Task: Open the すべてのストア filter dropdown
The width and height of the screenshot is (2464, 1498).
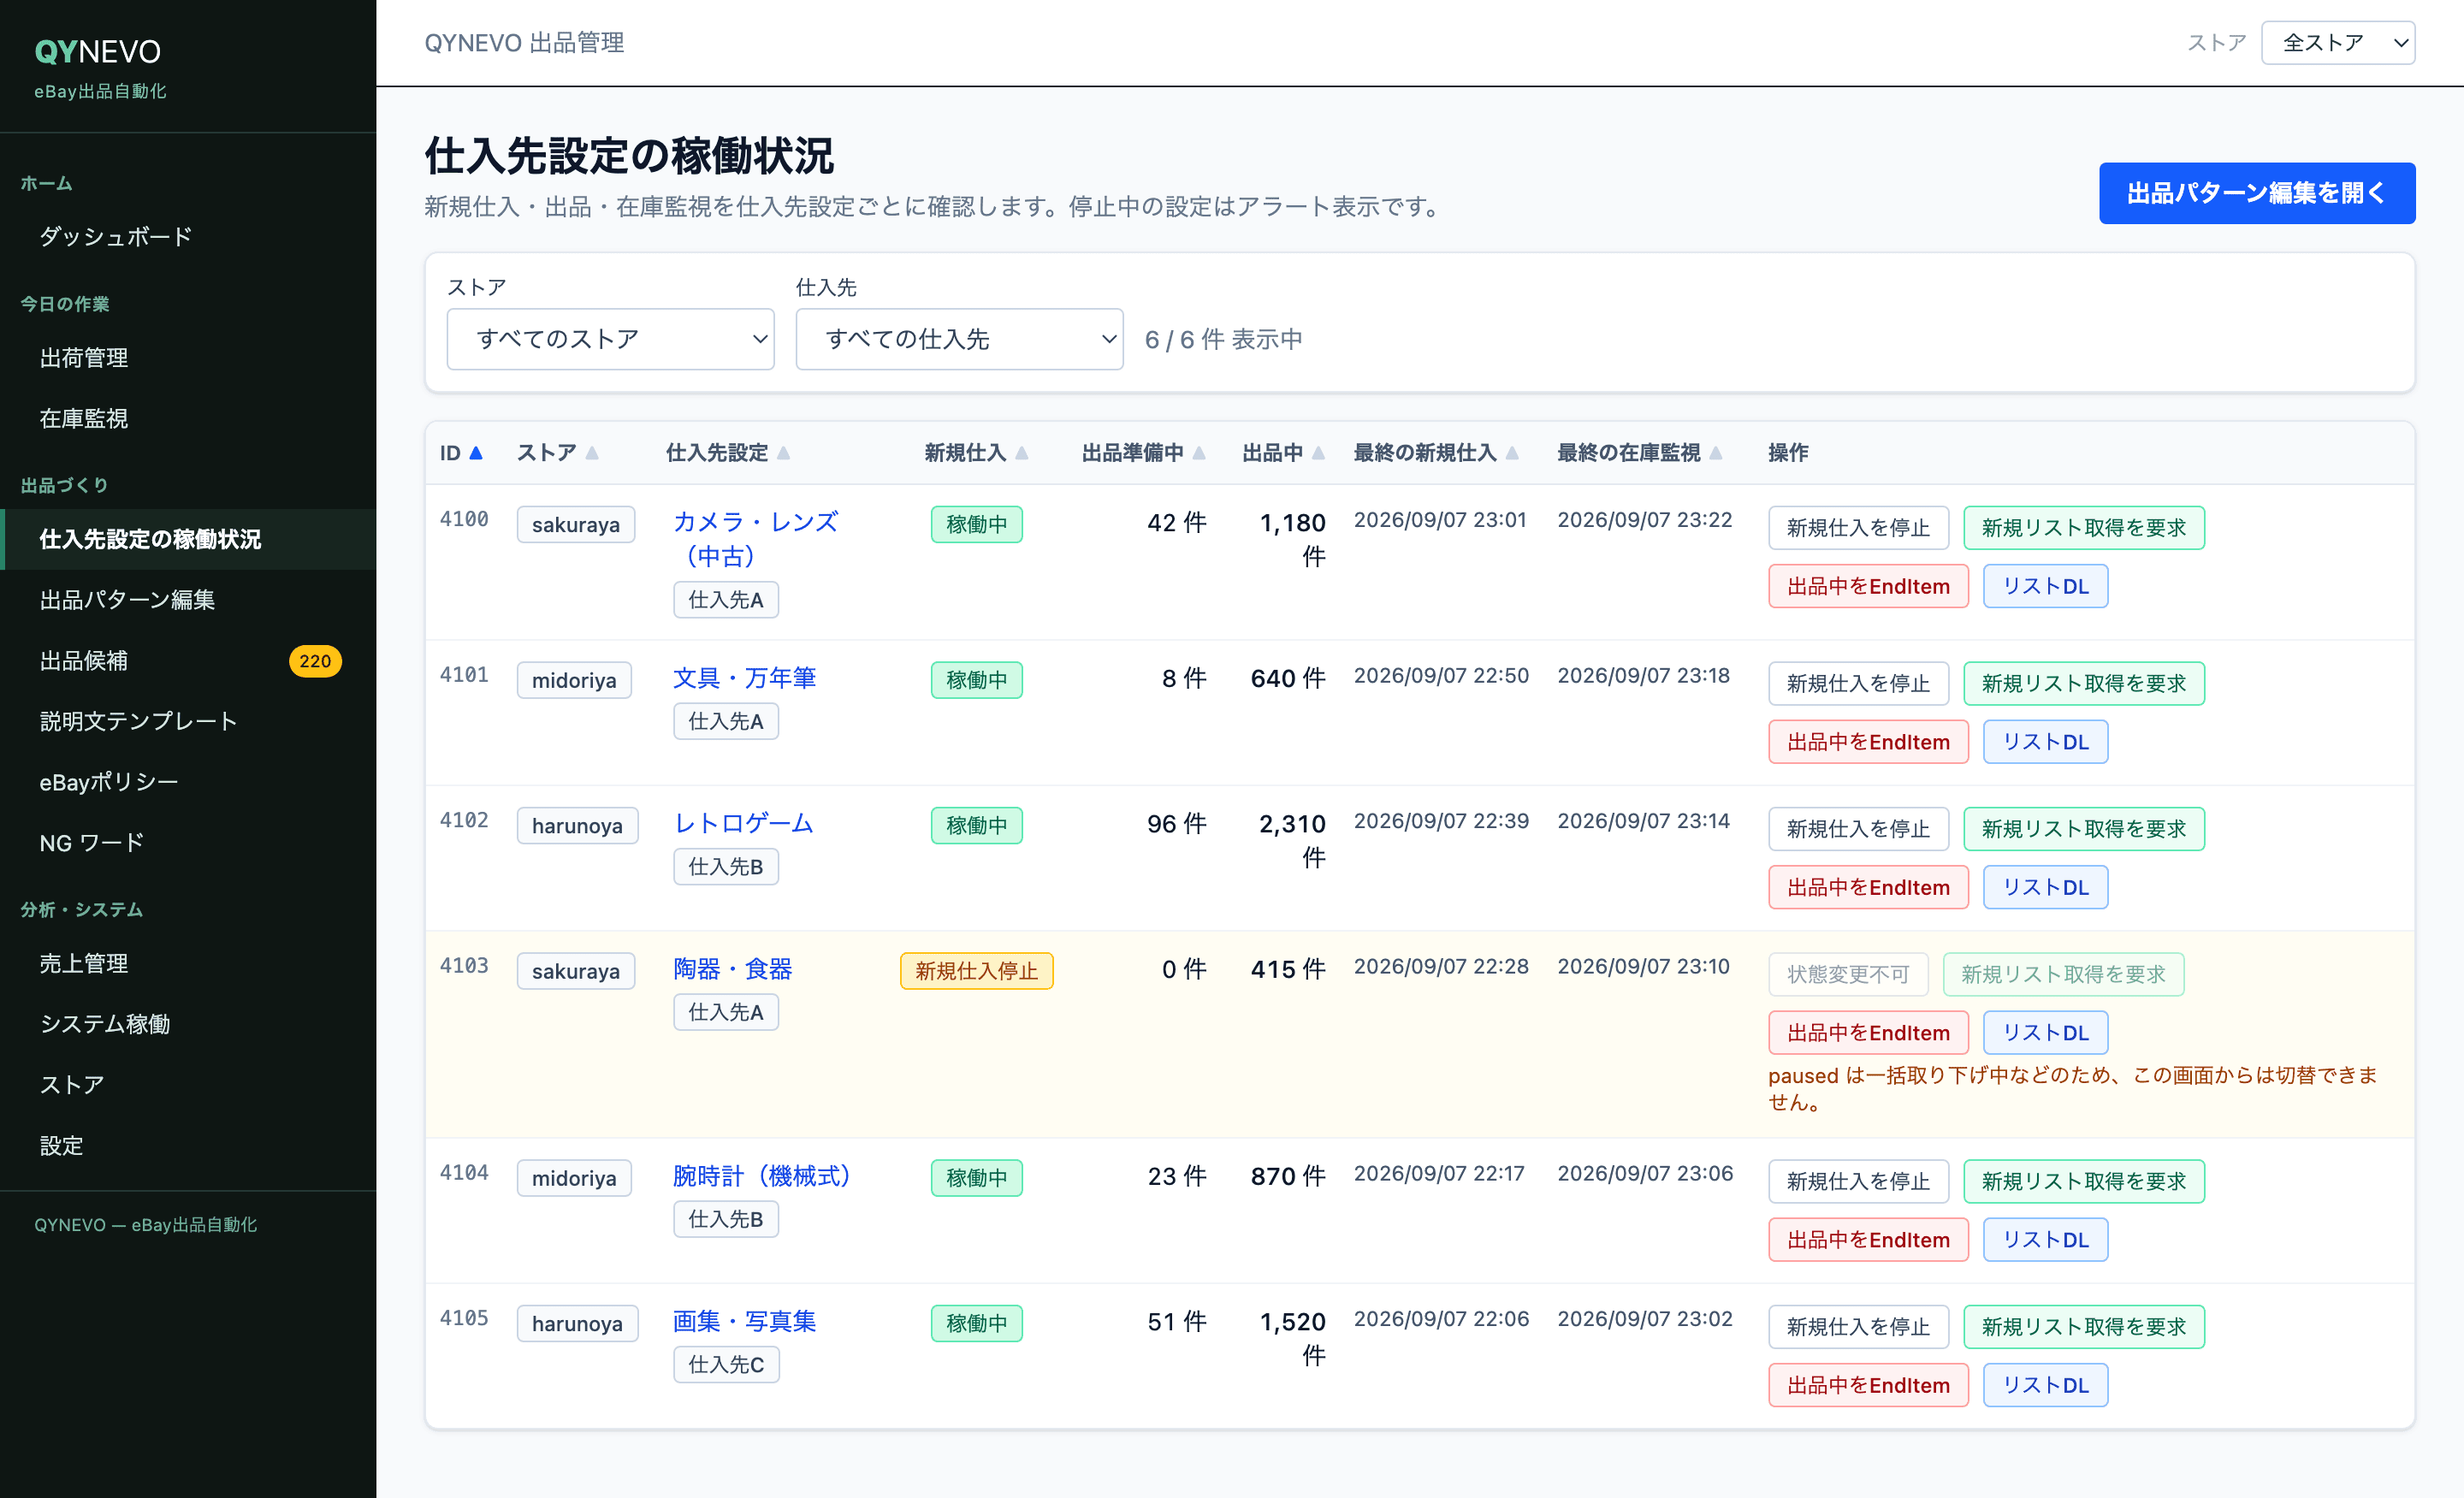Action: pos(610,339)
